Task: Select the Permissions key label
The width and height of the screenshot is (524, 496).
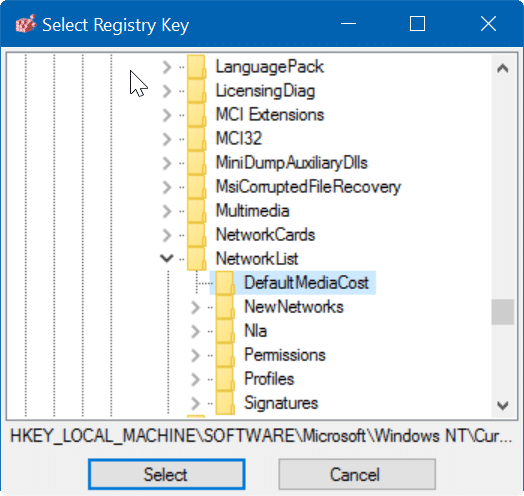Action: 284,355
